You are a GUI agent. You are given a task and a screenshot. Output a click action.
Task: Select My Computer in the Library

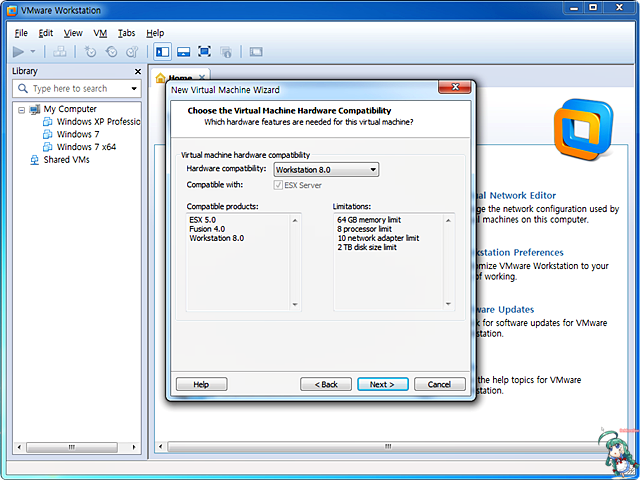(x=70, y=109)
